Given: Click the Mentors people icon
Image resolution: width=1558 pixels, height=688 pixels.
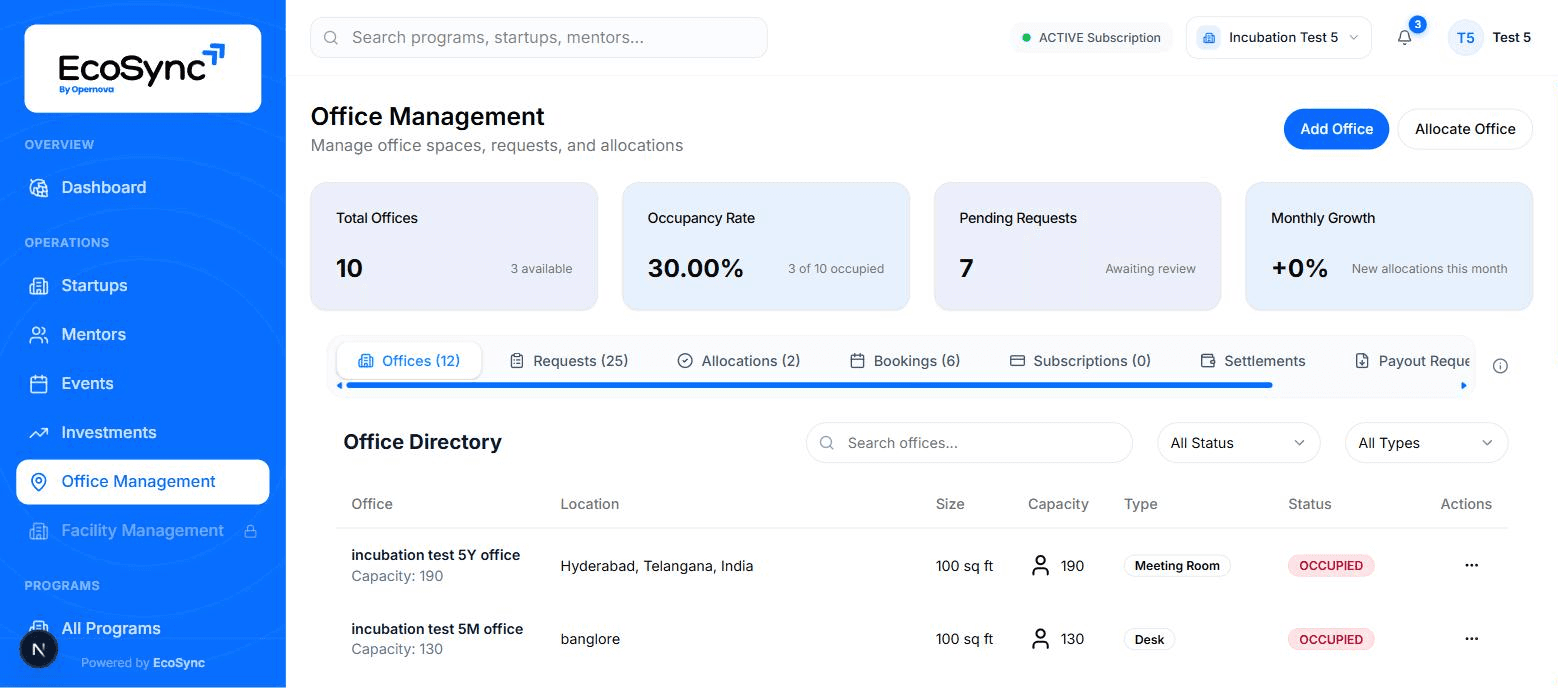Looking at the screenshot, I should (x=39, y=335).
